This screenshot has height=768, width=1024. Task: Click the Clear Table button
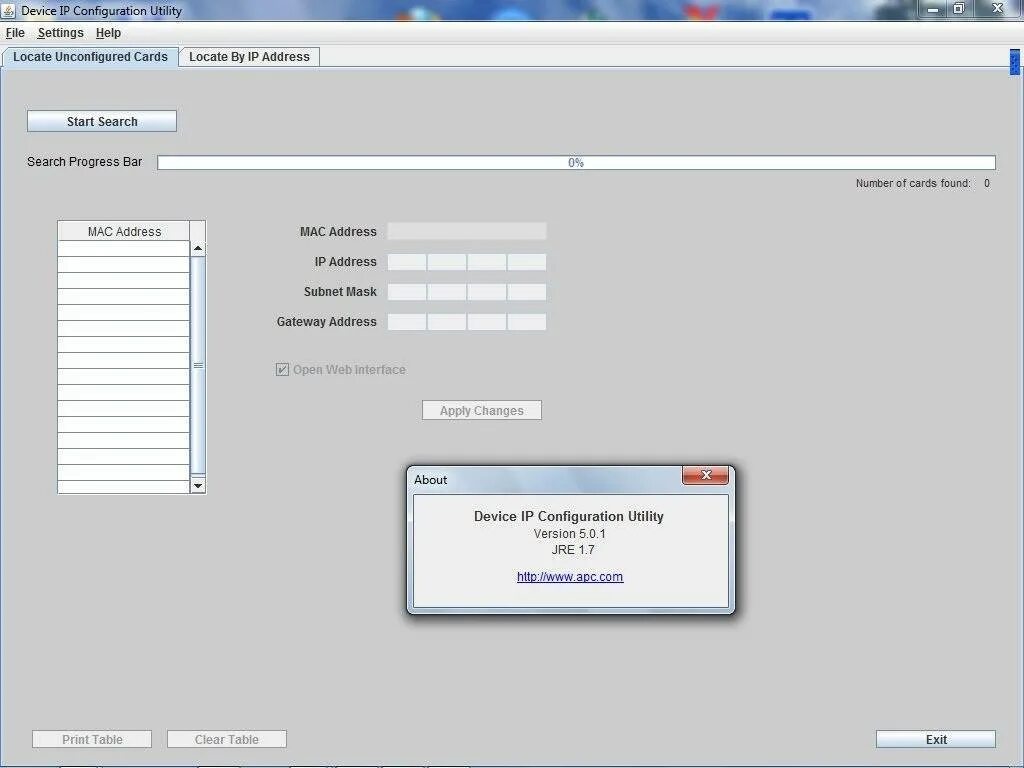click(x=227, y=739)
